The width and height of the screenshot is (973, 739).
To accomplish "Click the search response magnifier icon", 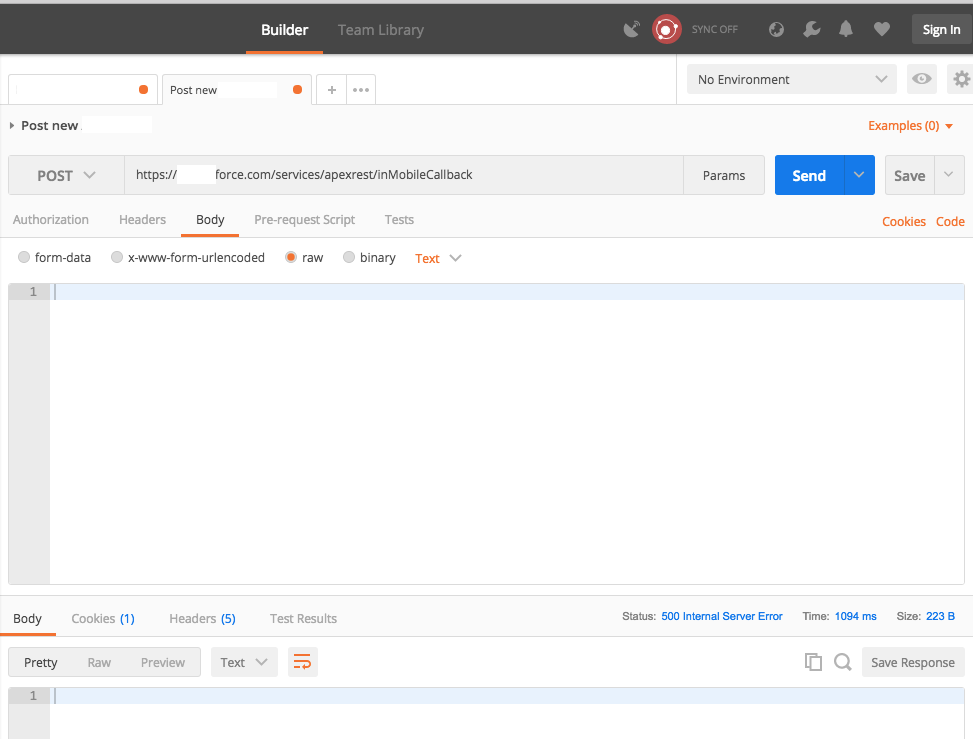I will click(x=843, y=661).
